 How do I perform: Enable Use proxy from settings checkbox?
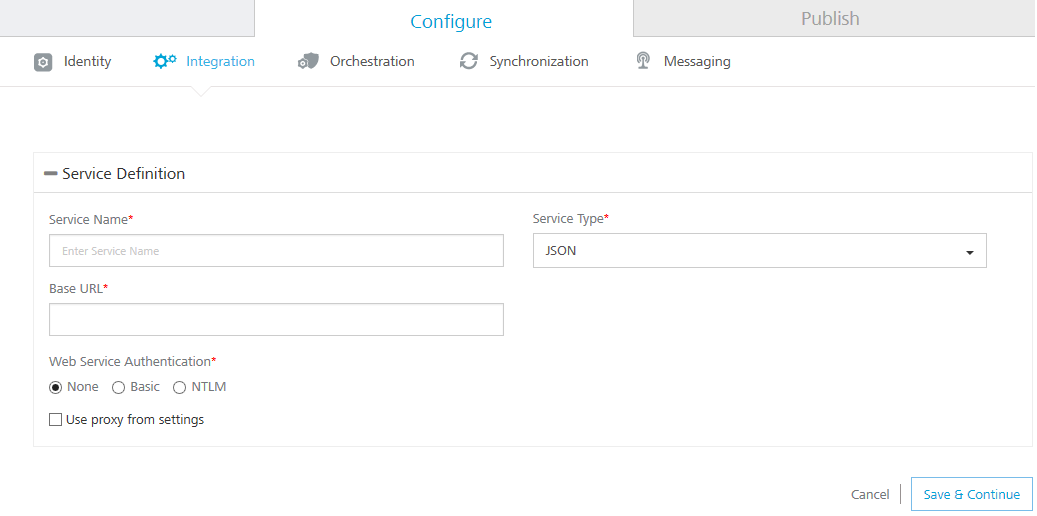click(56, 419)
